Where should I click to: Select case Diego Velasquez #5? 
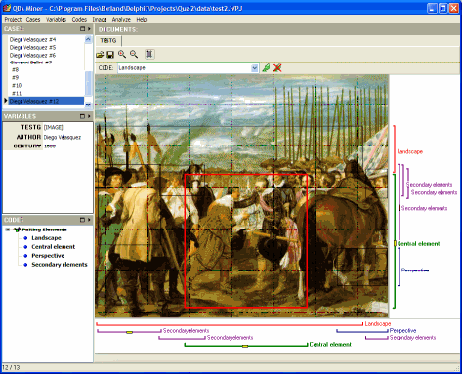pos(33,48)
